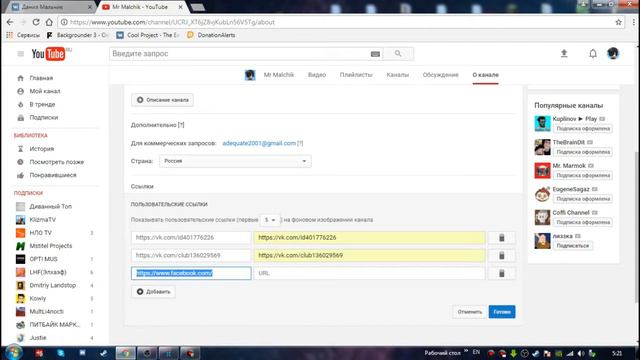Select the О канале tab

tap(485, 75)
